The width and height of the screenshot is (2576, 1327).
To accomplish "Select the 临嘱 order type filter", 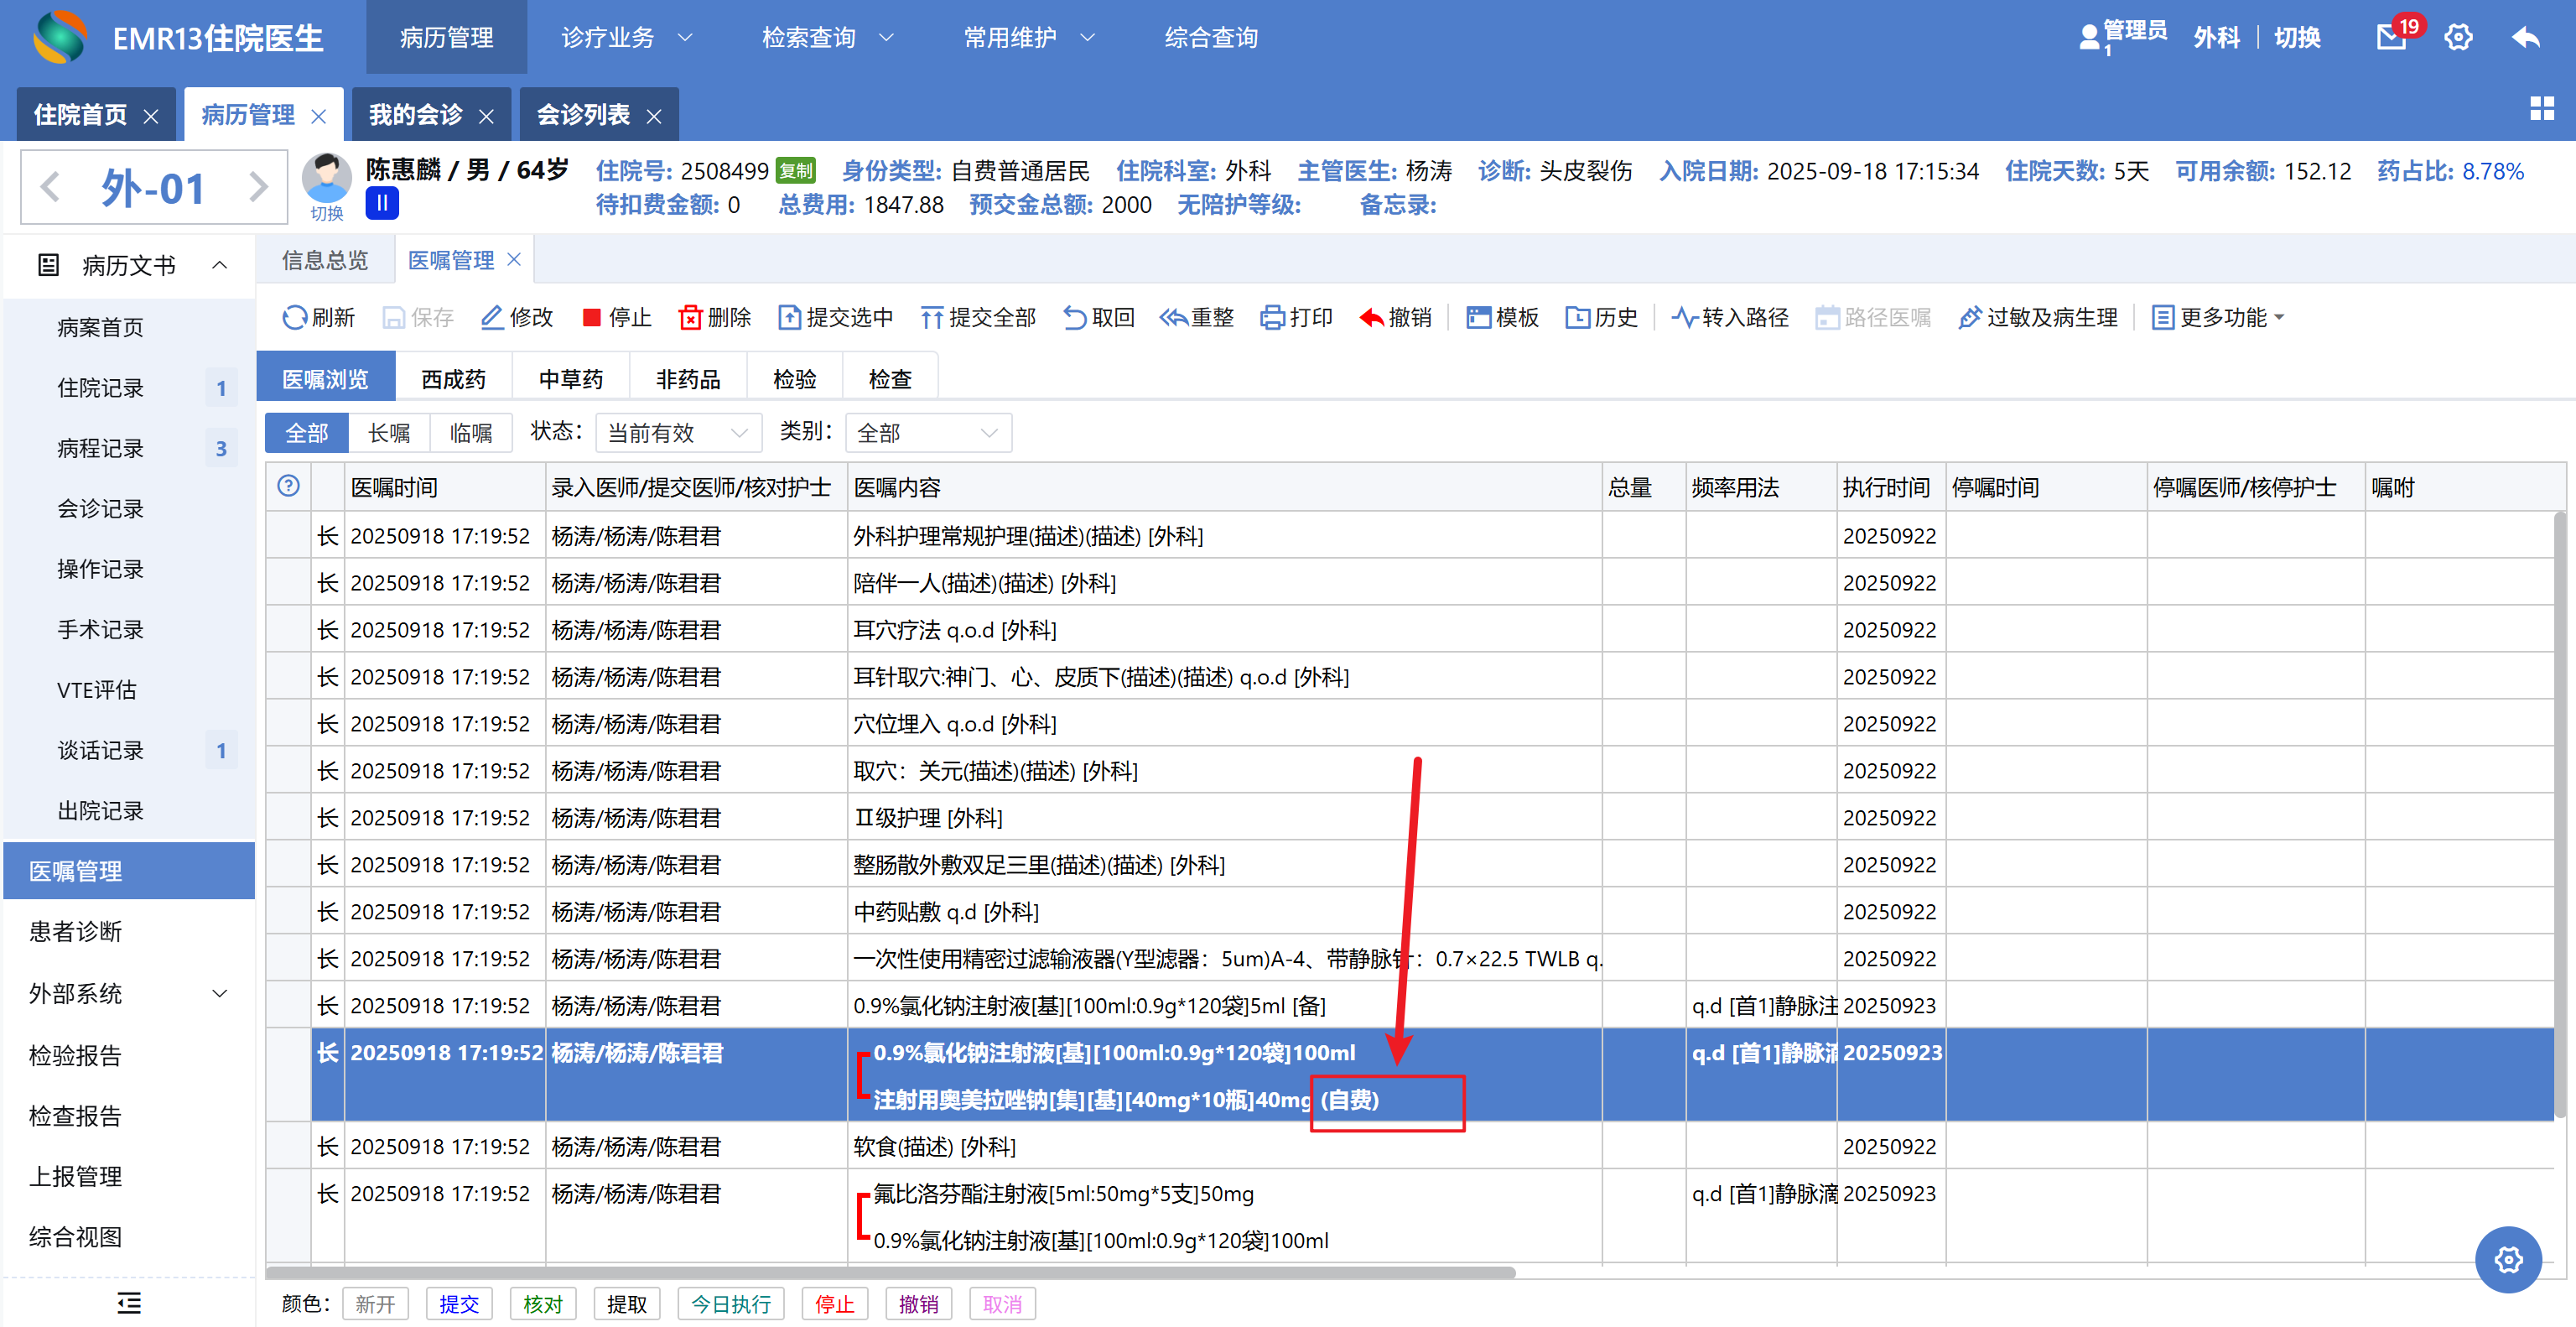I will click(x=471, y=433).
